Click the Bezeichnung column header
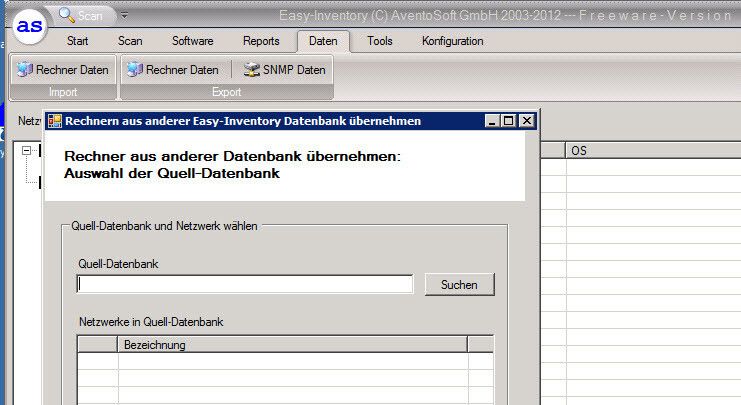 coord(292,345)
